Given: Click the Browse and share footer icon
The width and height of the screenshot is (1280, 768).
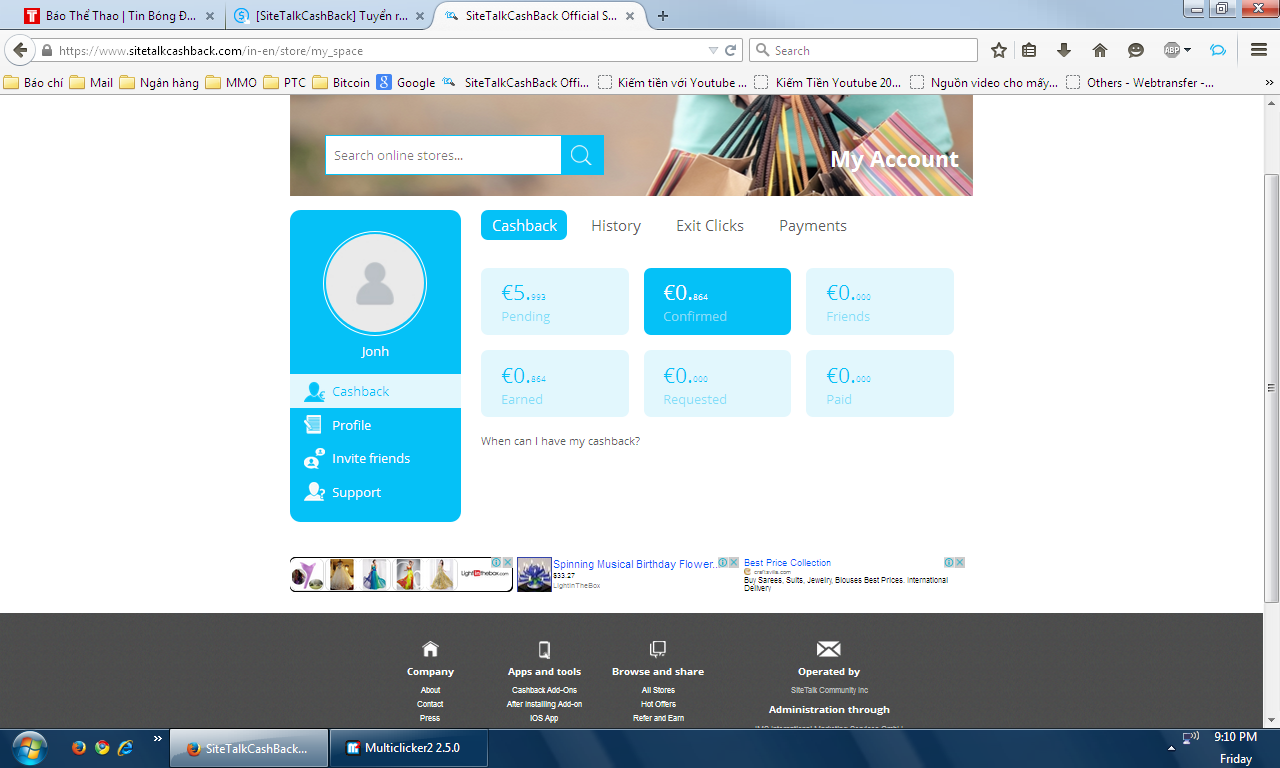Looking at the screenshot, I should pos(658,649).
